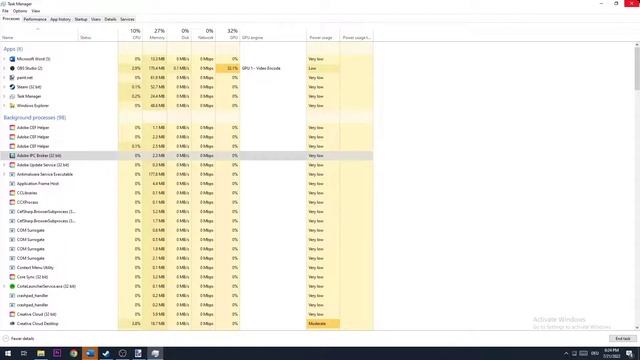Click the Task Manager process icon

[x=12, y=96]
